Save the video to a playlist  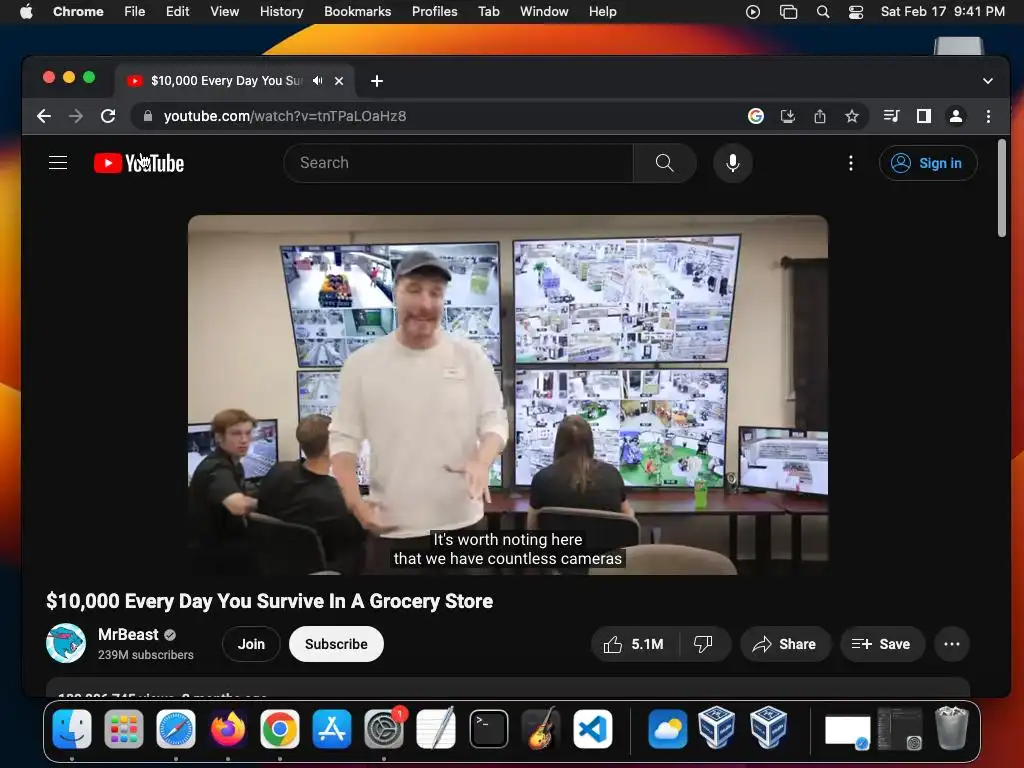click(882, 644)
